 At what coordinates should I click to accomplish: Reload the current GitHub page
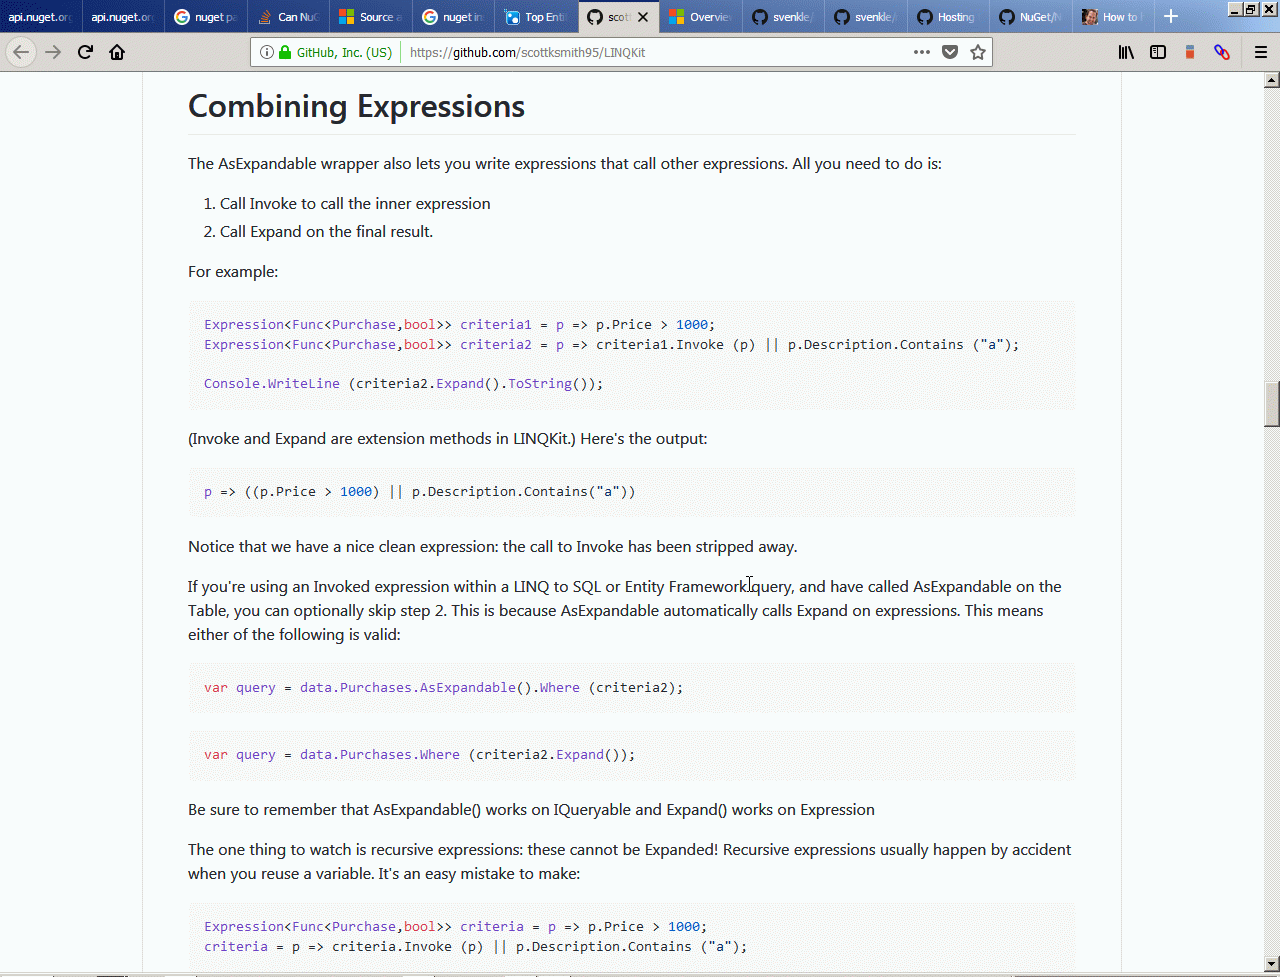coord(85,52)
